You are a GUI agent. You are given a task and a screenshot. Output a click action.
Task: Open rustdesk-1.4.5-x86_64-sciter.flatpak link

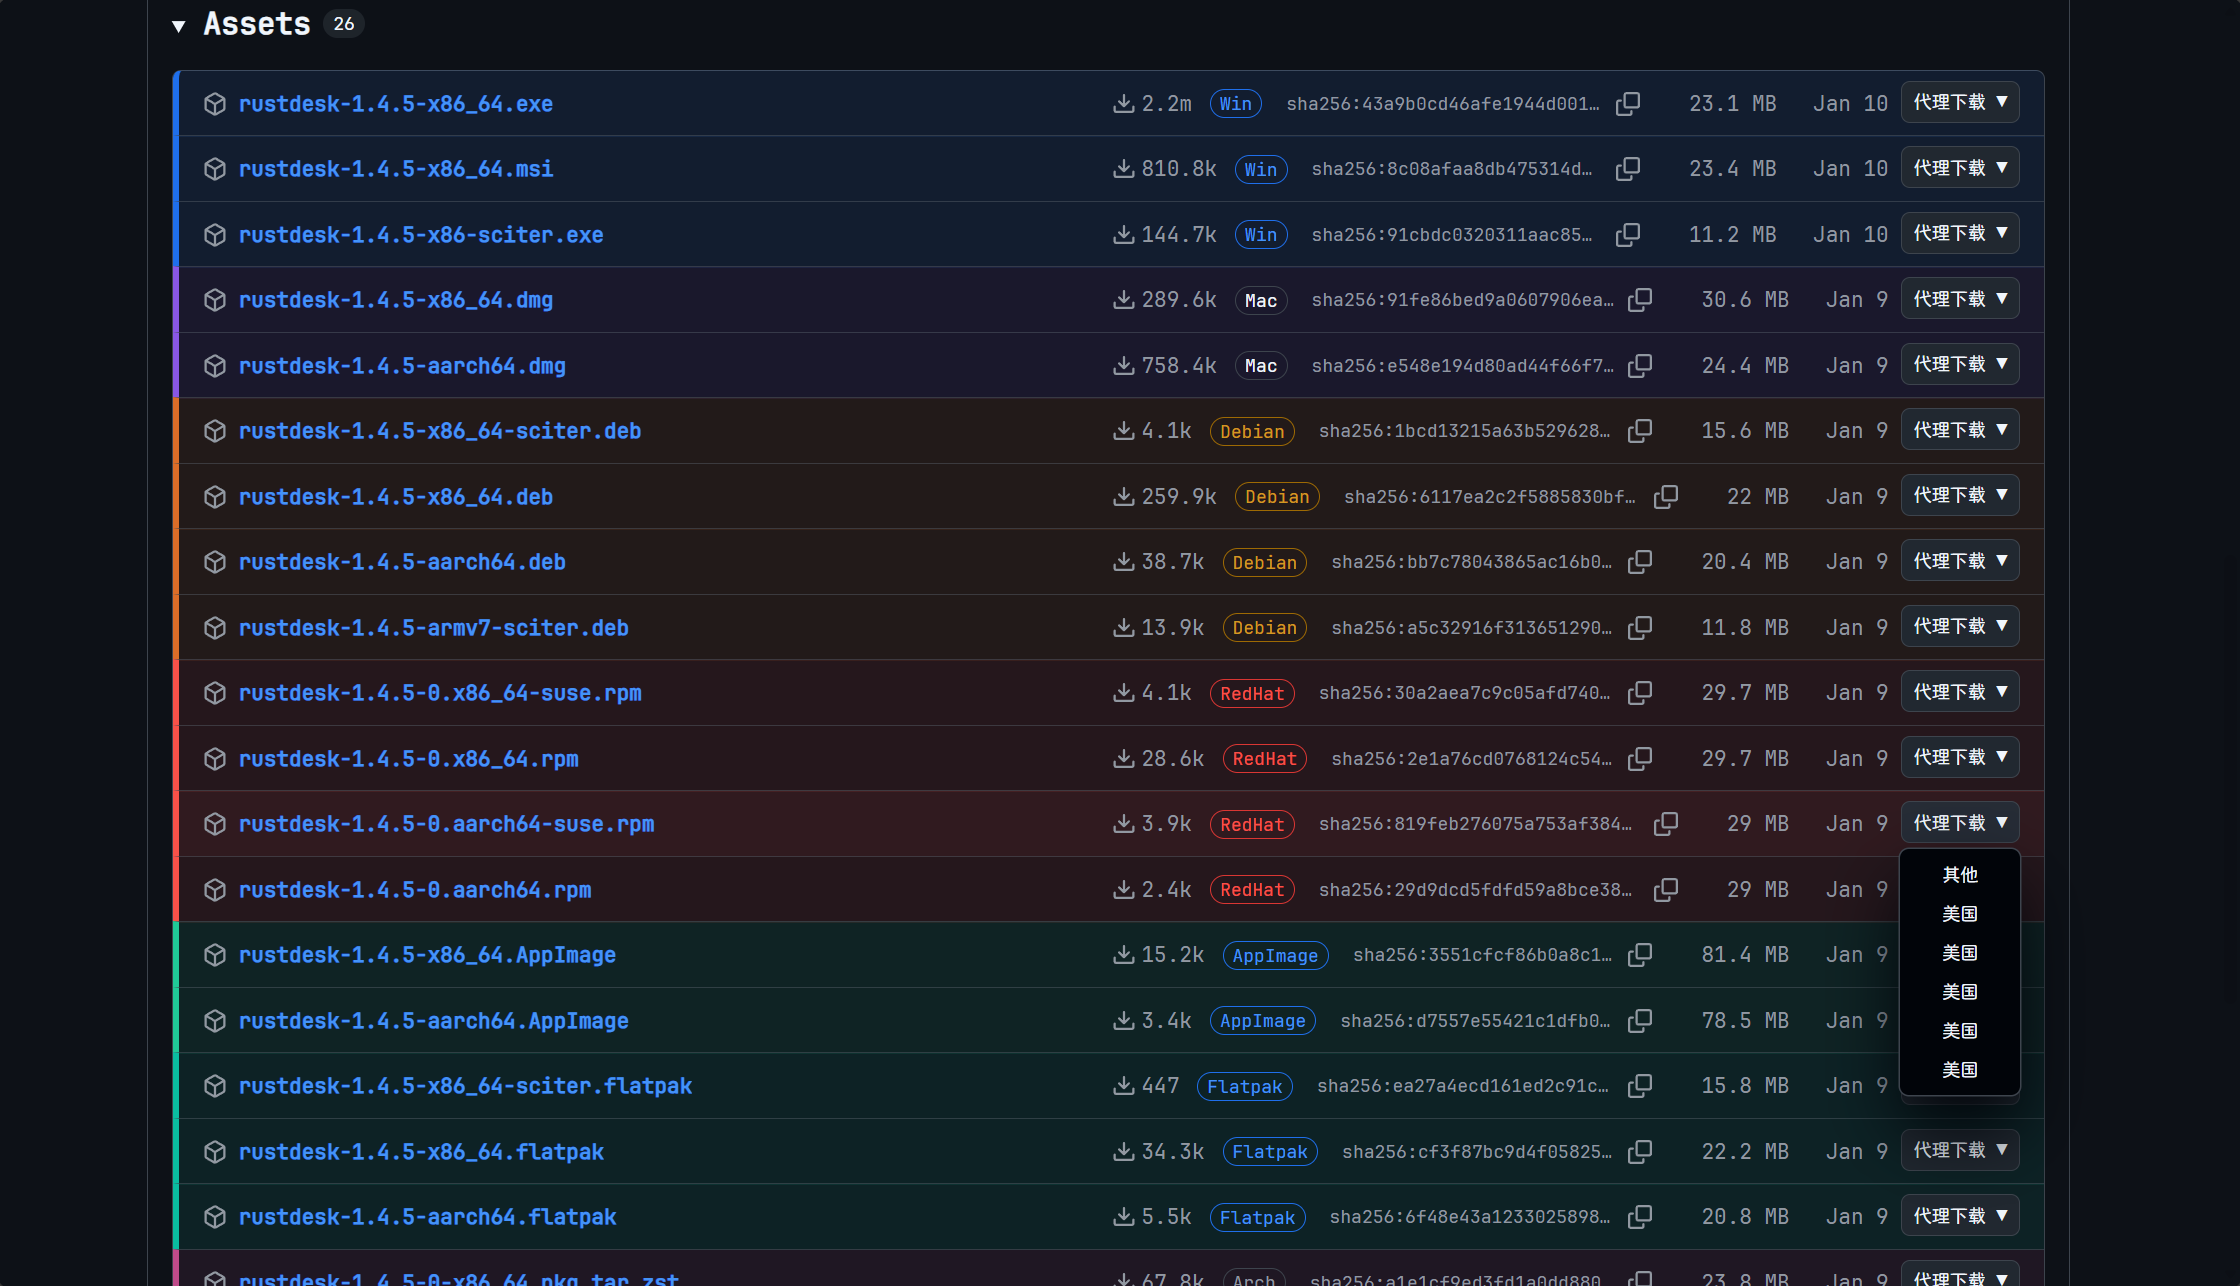click(465, 1086)
